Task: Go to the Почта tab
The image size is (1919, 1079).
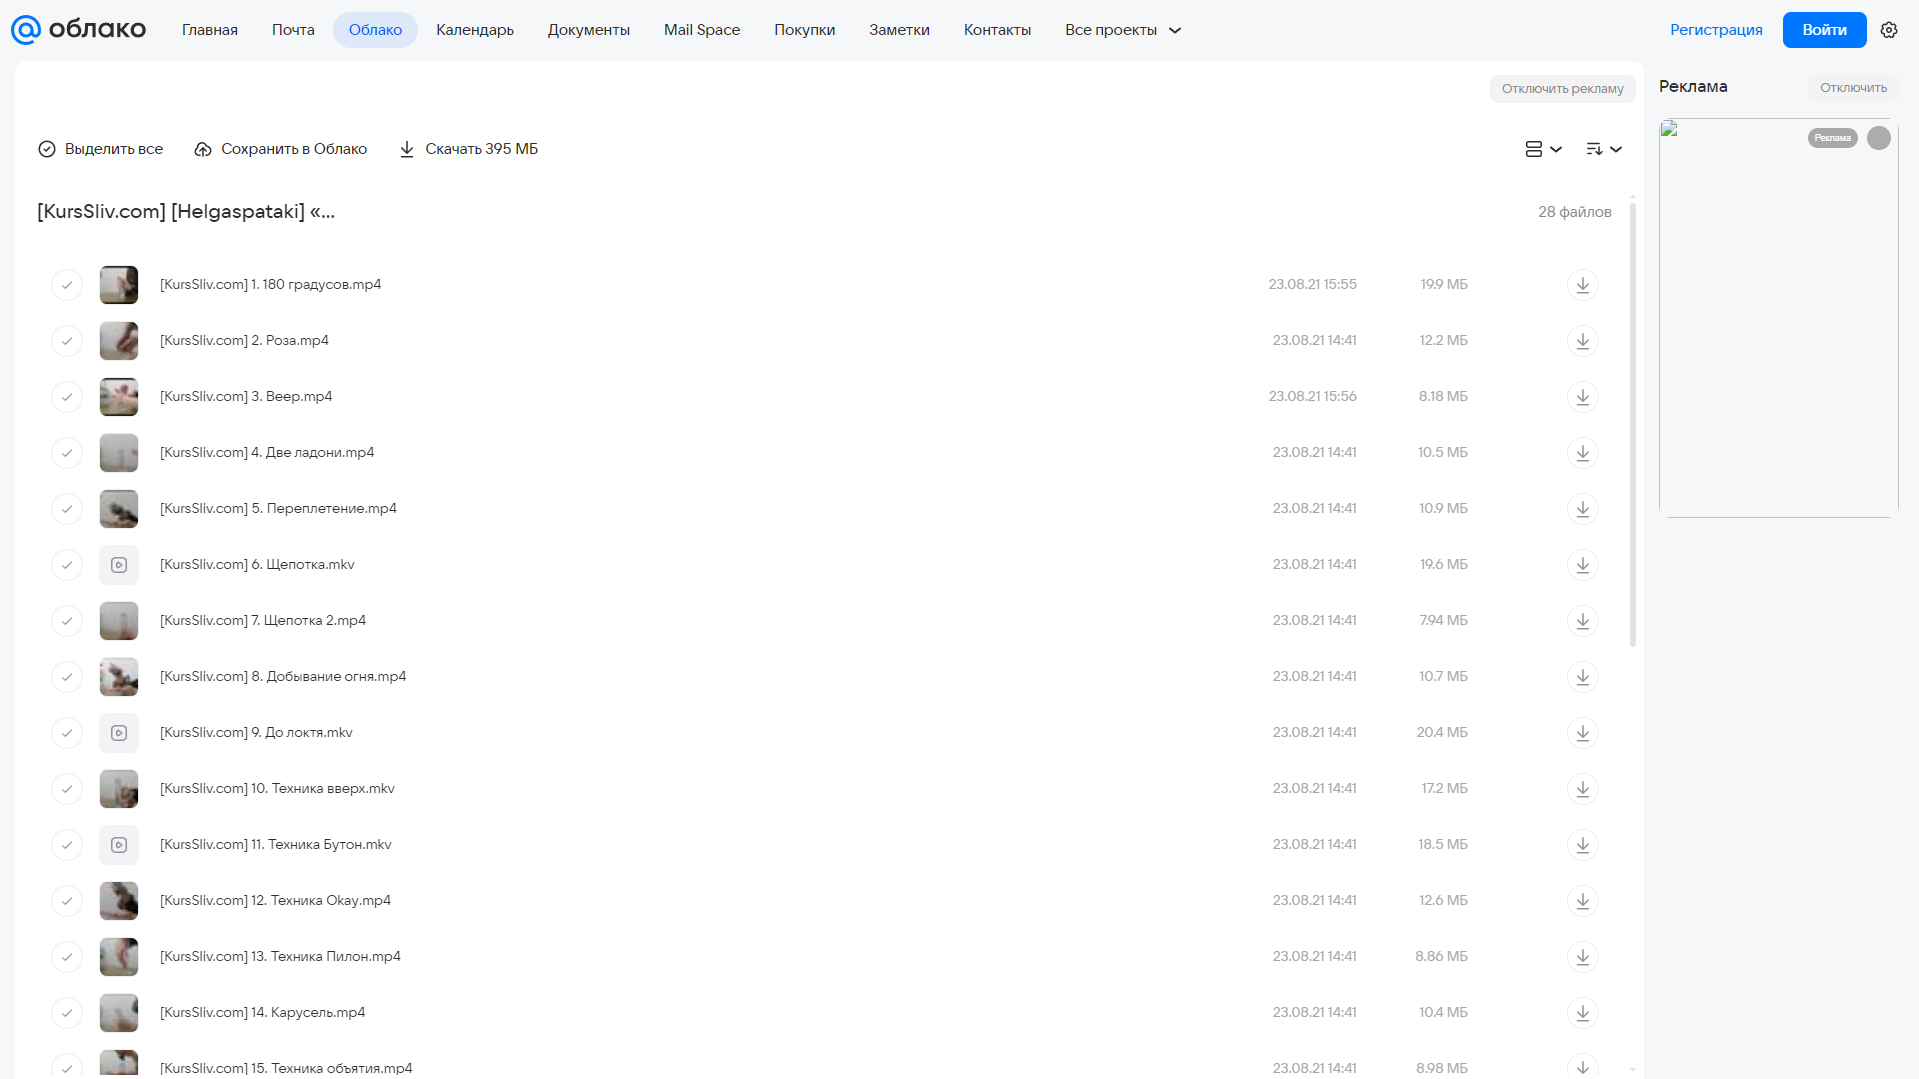Action: 293,30
